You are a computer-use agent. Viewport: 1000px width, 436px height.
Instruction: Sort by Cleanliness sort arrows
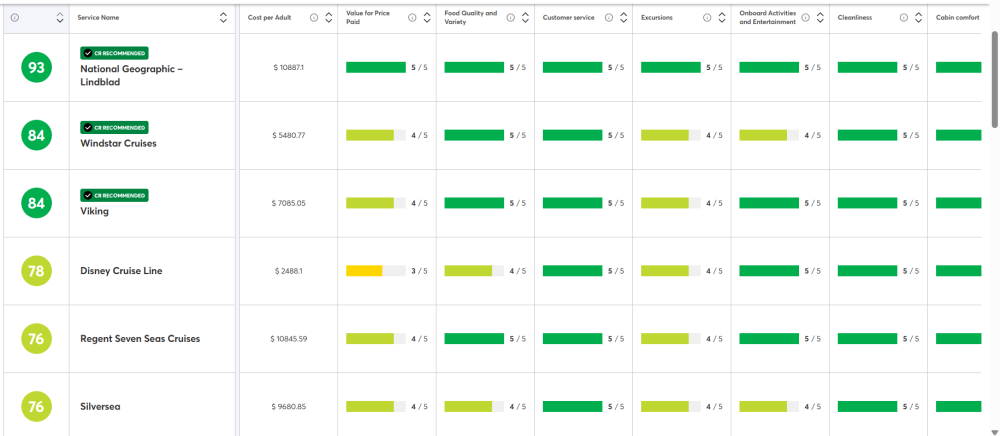pos(918,18)
